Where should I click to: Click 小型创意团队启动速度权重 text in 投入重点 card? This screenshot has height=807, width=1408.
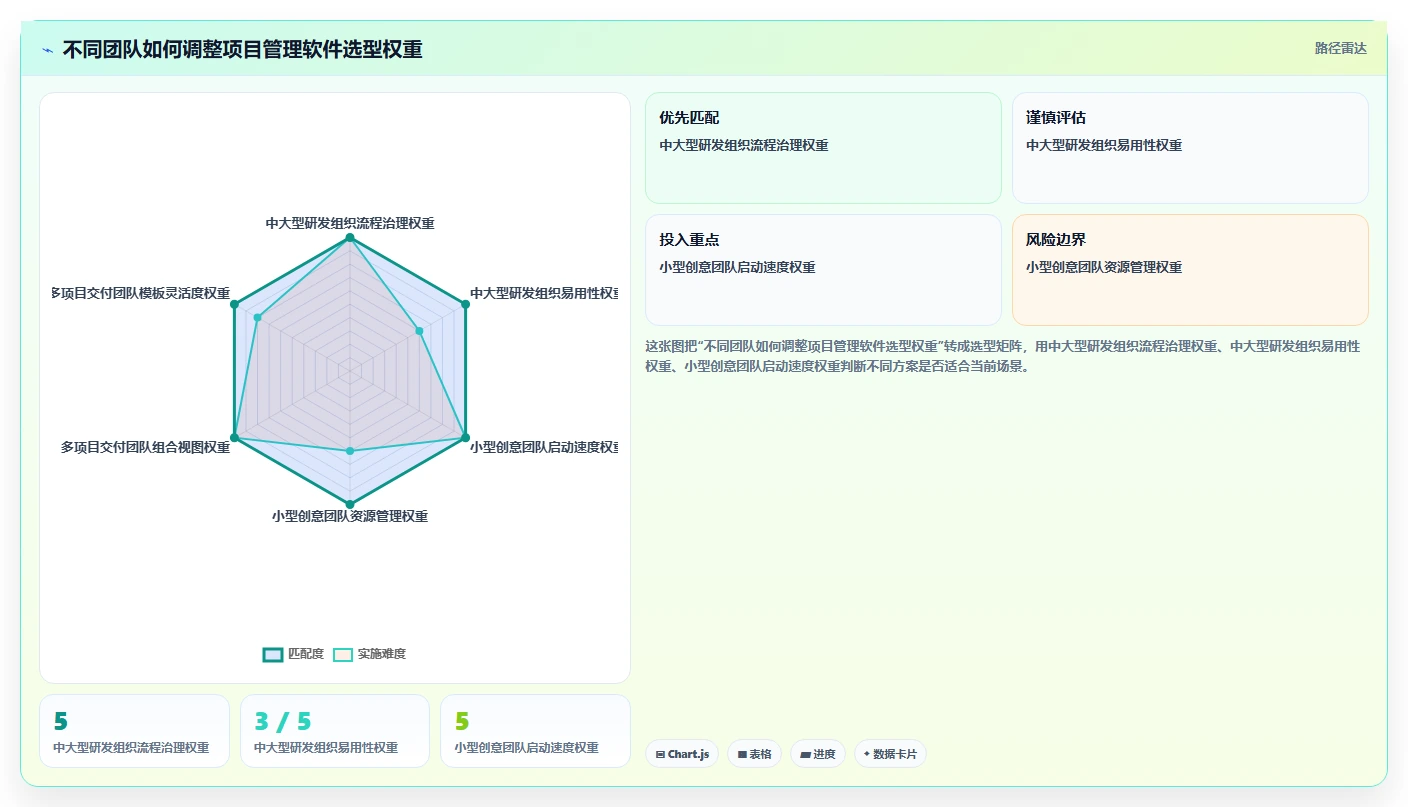point(737,267)
